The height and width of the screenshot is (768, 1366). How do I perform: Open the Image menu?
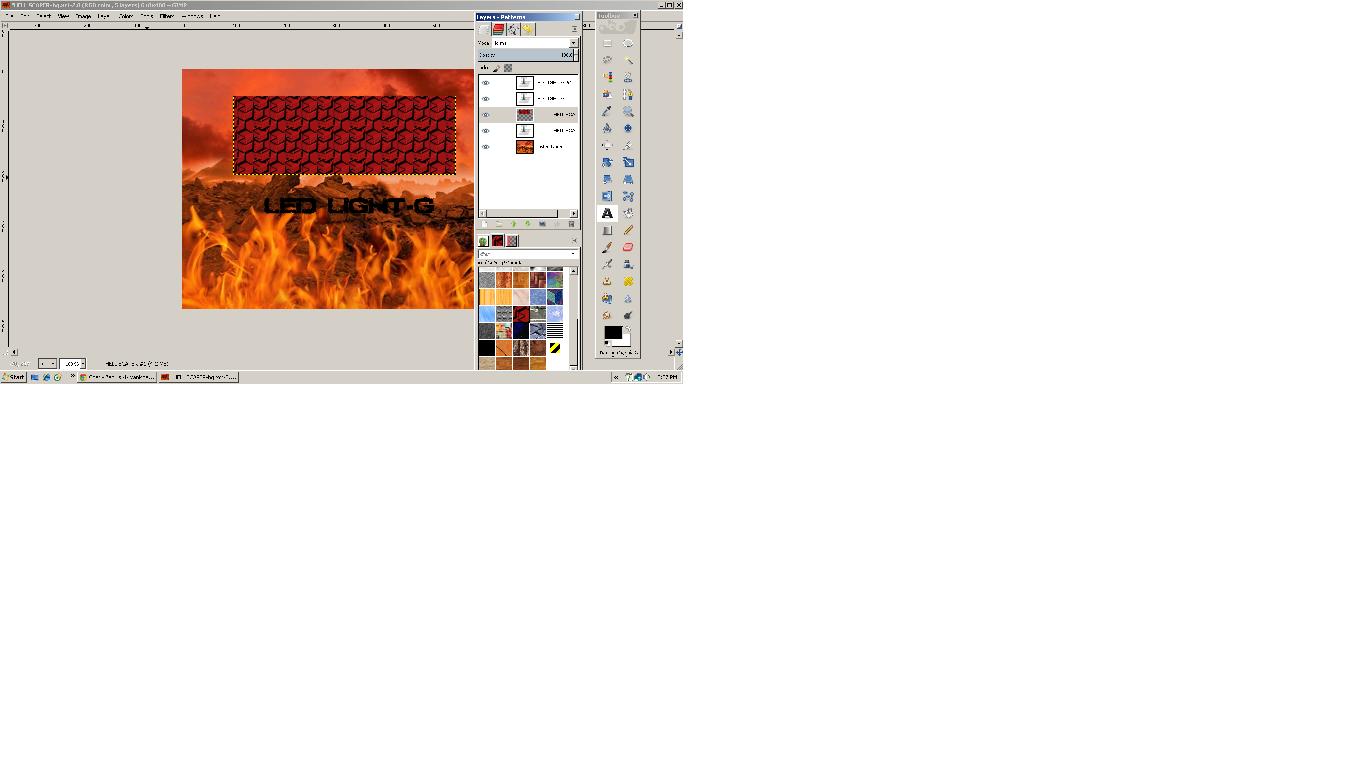[83, 16]
